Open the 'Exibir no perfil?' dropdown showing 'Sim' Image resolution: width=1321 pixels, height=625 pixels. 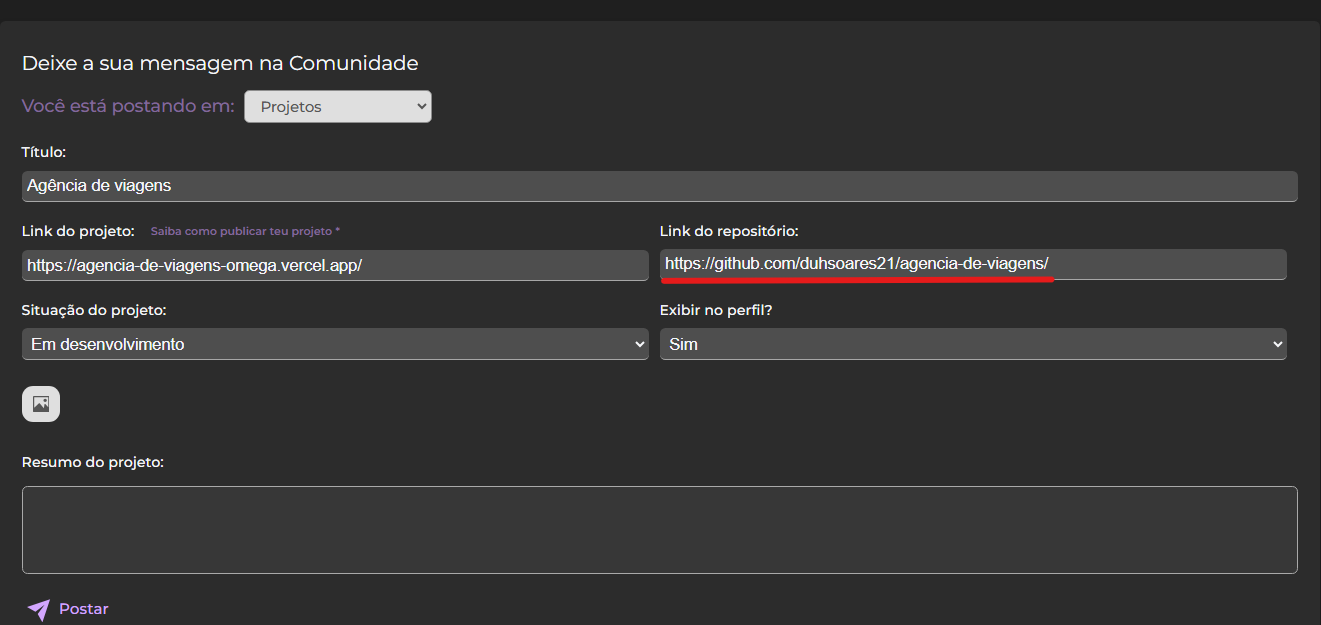coord(972,343)
